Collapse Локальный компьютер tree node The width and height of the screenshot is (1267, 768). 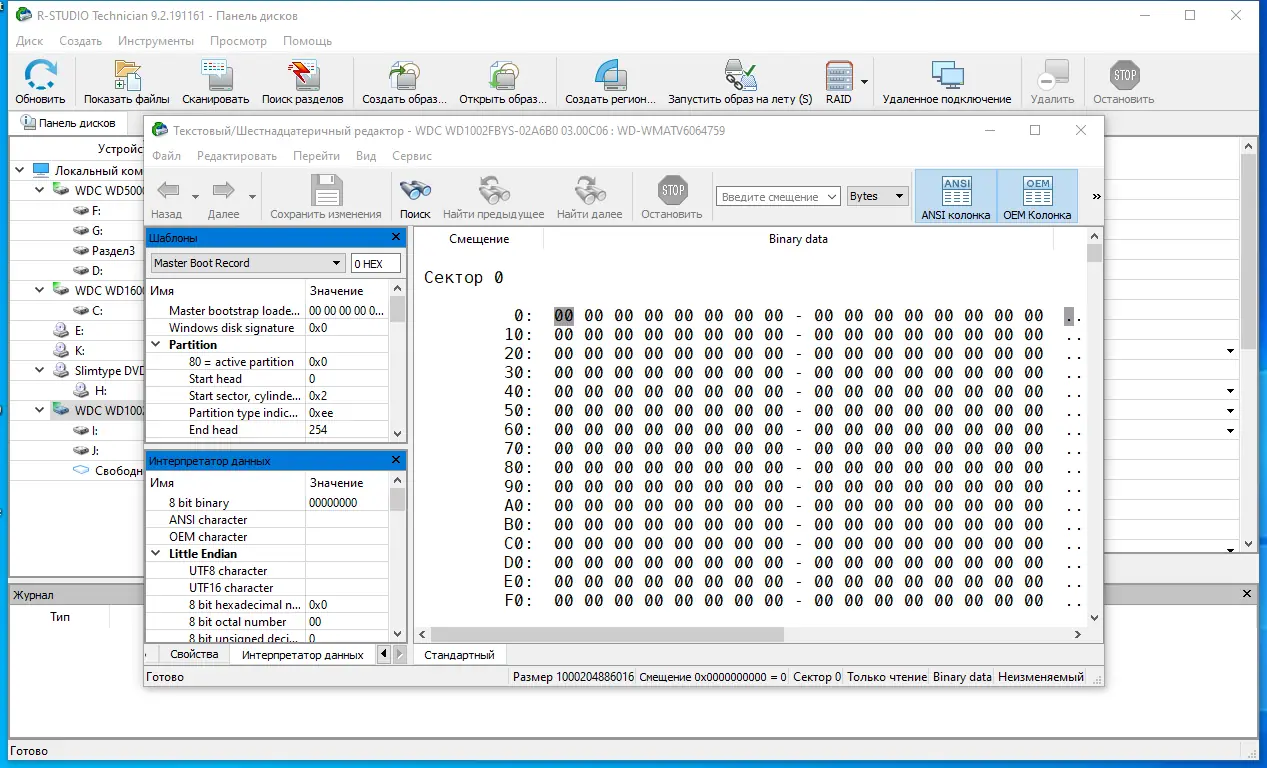click(21, 170)
